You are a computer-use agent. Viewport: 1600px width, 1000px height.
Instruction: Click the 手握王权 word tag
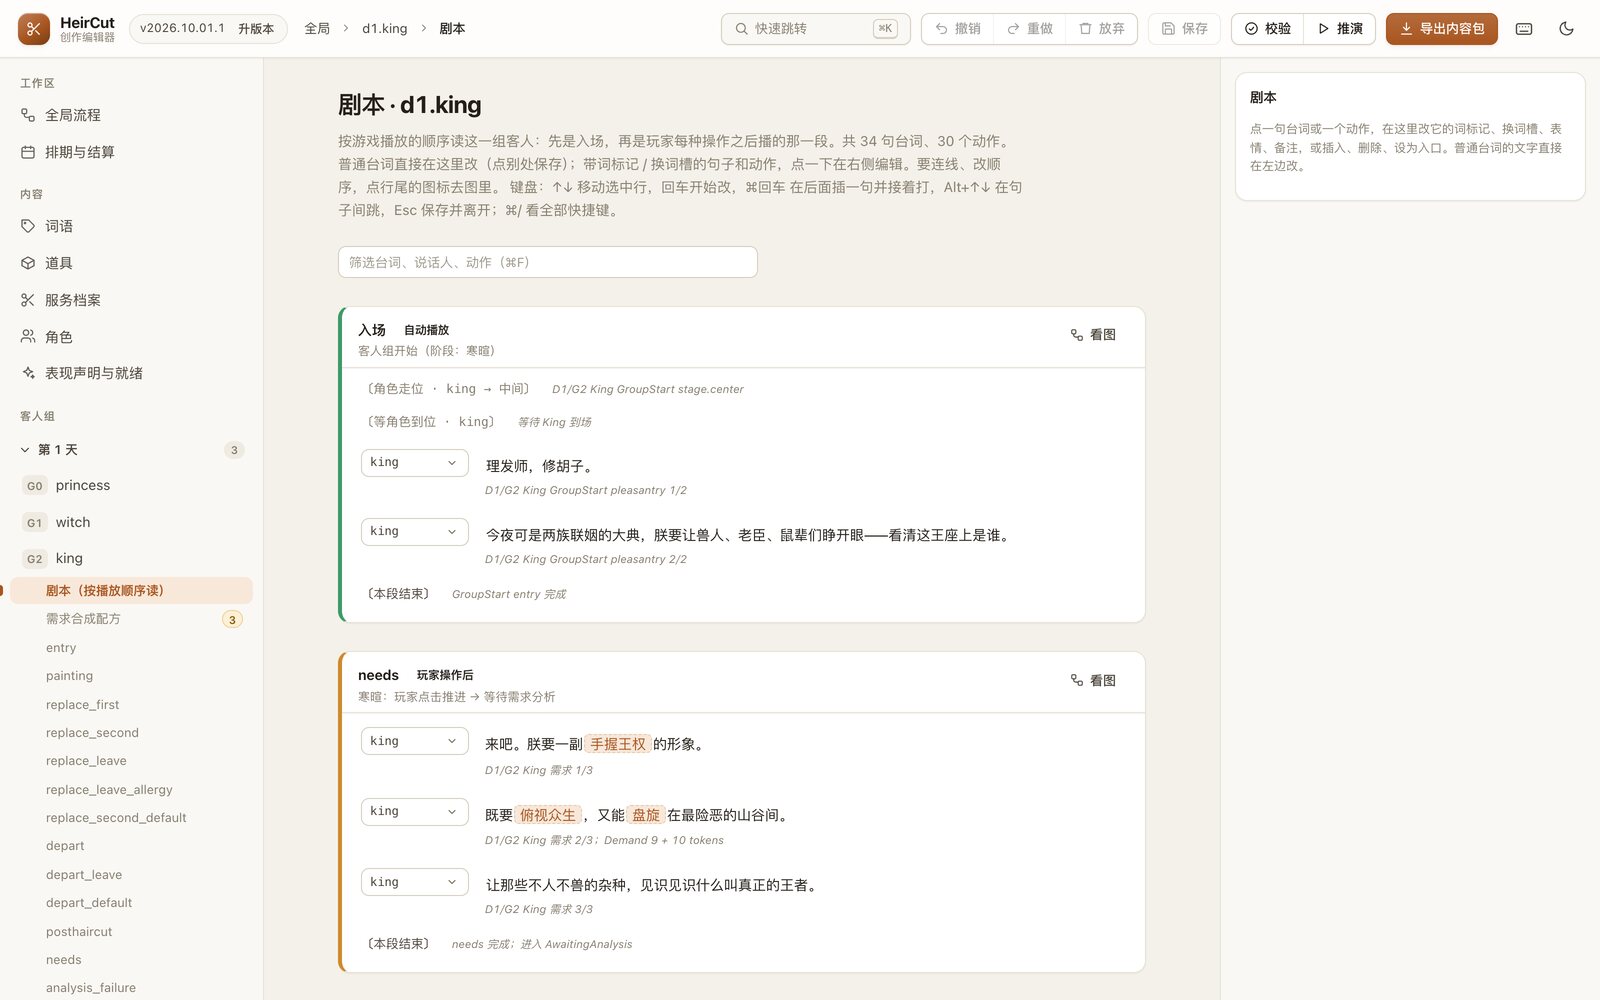click(x=618, y=744)
